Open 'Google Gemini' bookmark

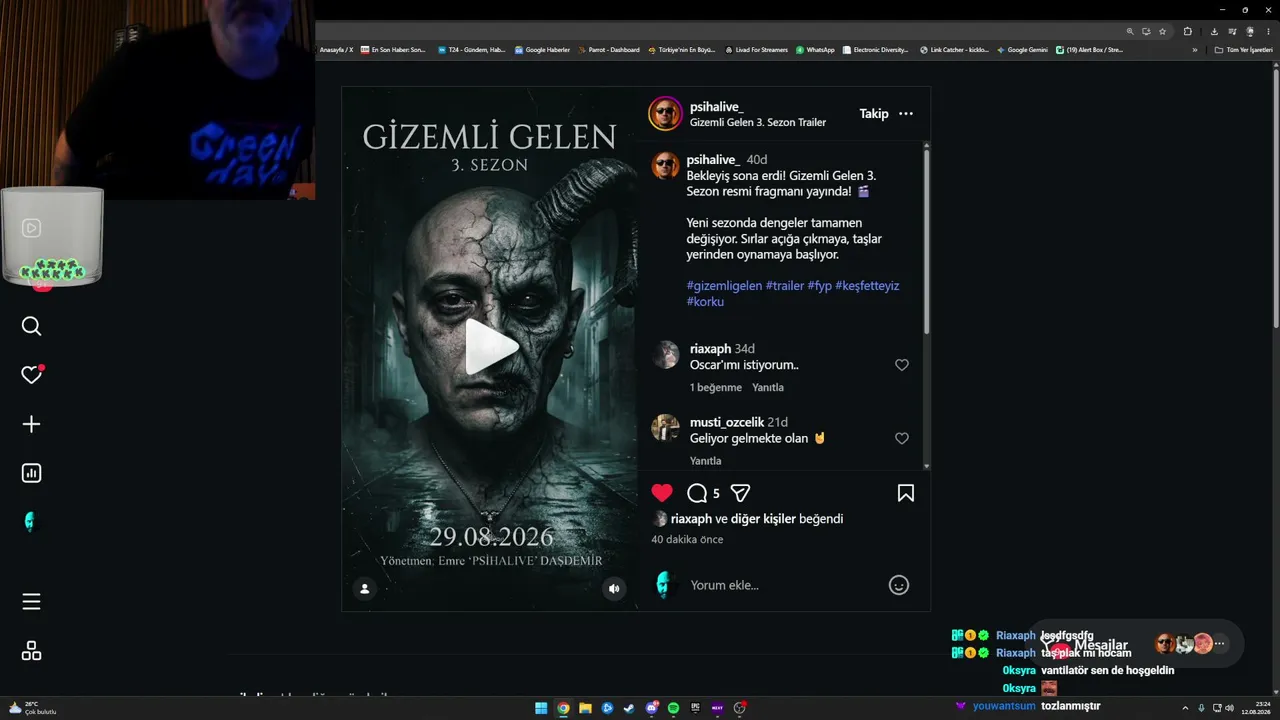[x=1022, y=50]
